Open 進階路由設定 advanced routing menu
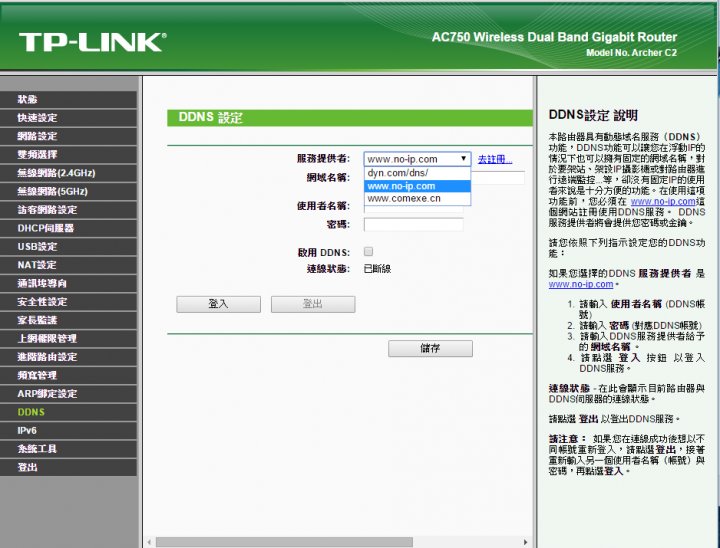720x548 pixels. click(x=68, y=356)
